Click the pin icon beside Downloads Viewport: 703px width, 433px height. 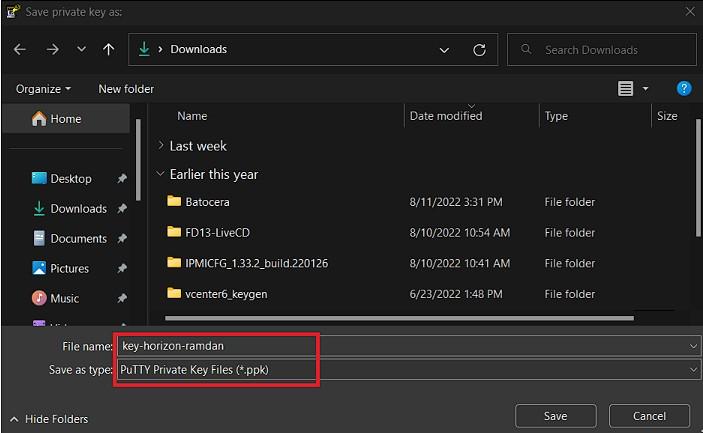tap(122, 209)
